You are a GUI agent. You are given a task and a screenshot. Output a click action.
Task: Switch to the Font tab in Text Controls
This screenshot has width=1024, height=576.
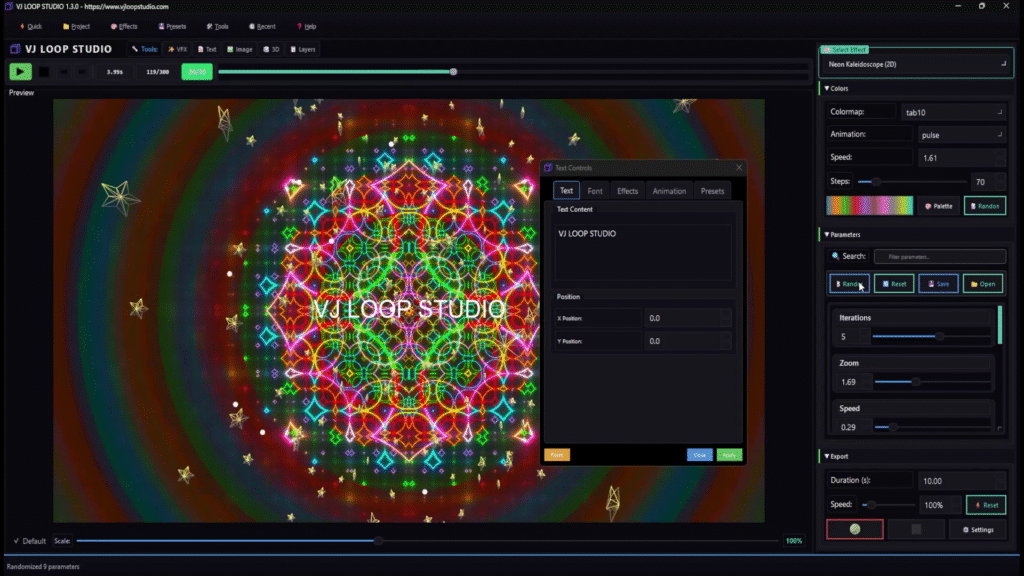pyautogui.click(x=595, y=191)
